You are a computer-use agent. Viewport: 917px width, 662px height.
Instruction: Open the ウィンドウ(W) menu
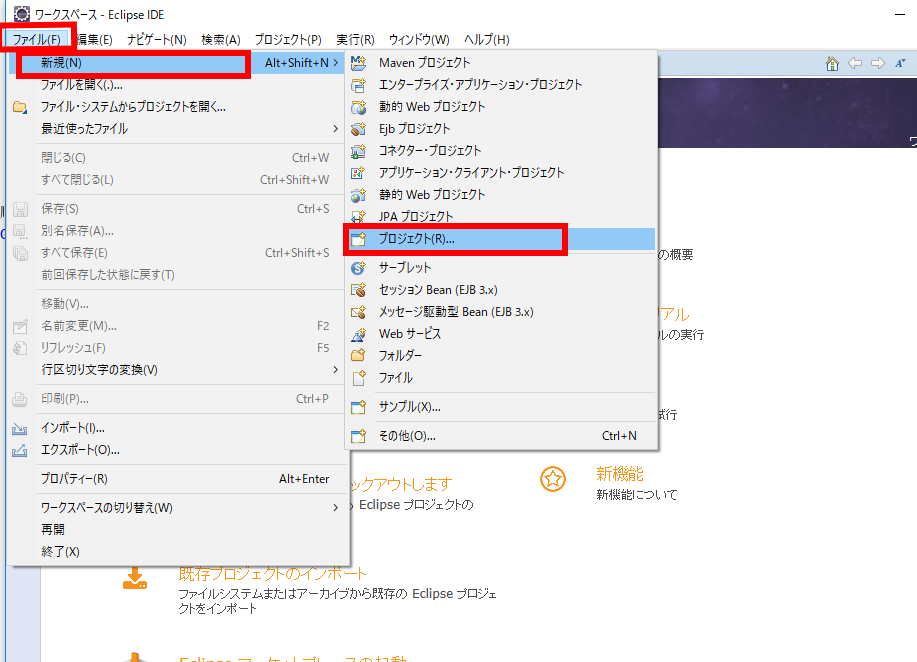pyautogui.click(x=419, y=40)
